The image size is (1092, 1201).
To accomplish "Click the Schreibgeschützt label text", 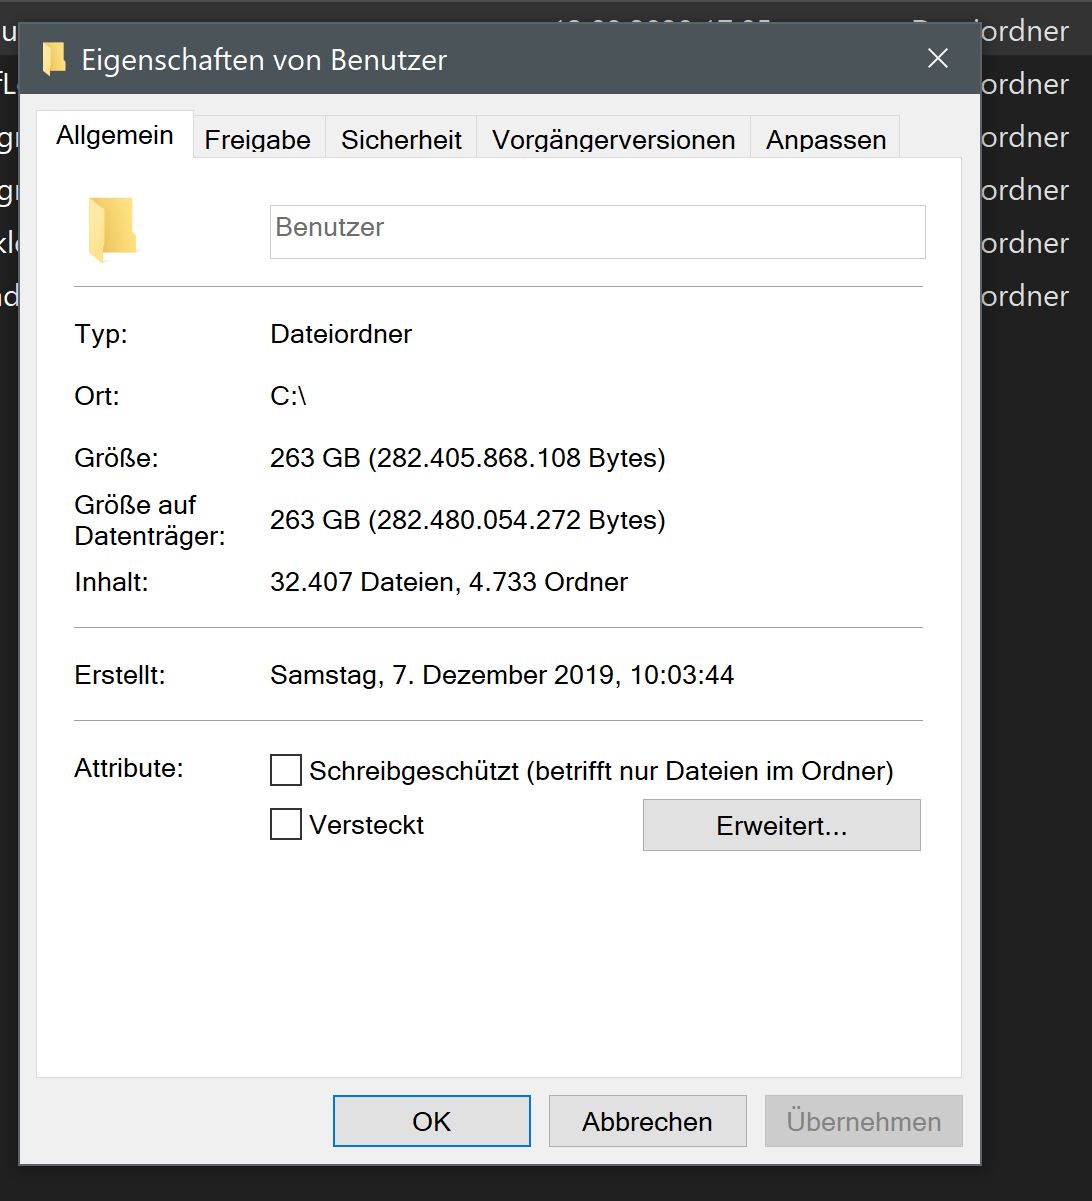I will coord(601,771).
